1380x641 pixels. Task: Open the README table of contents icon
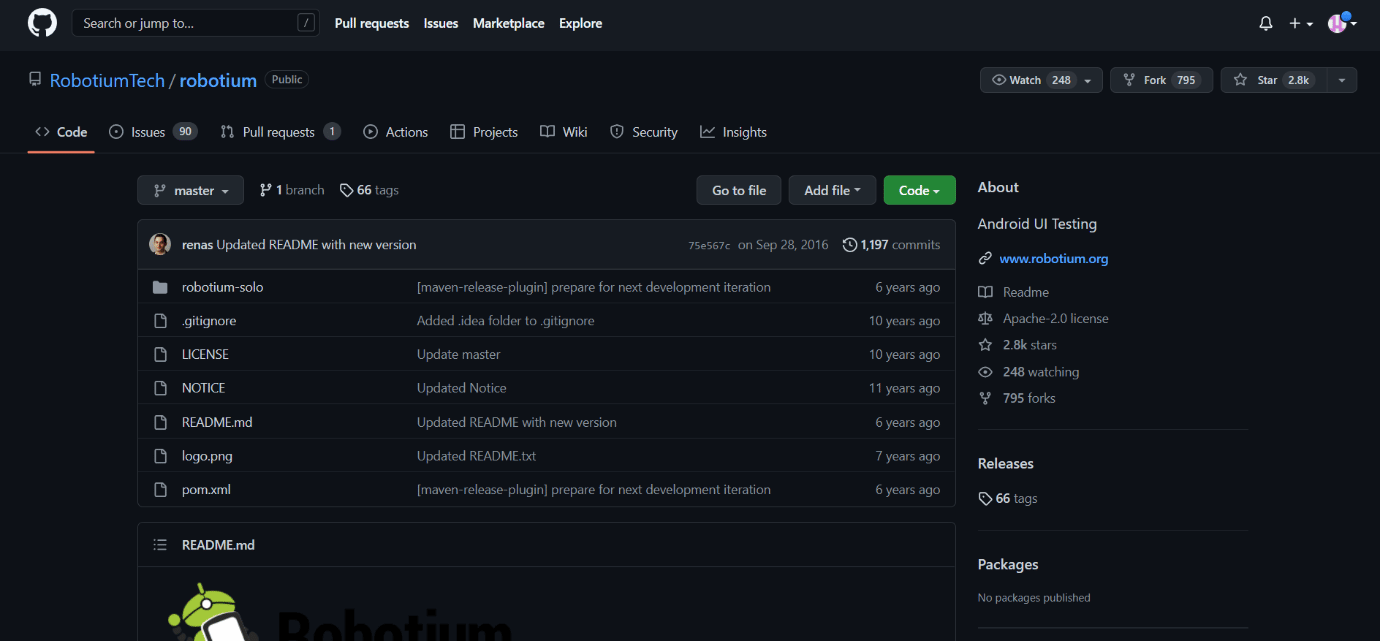(x=160, y=545)
